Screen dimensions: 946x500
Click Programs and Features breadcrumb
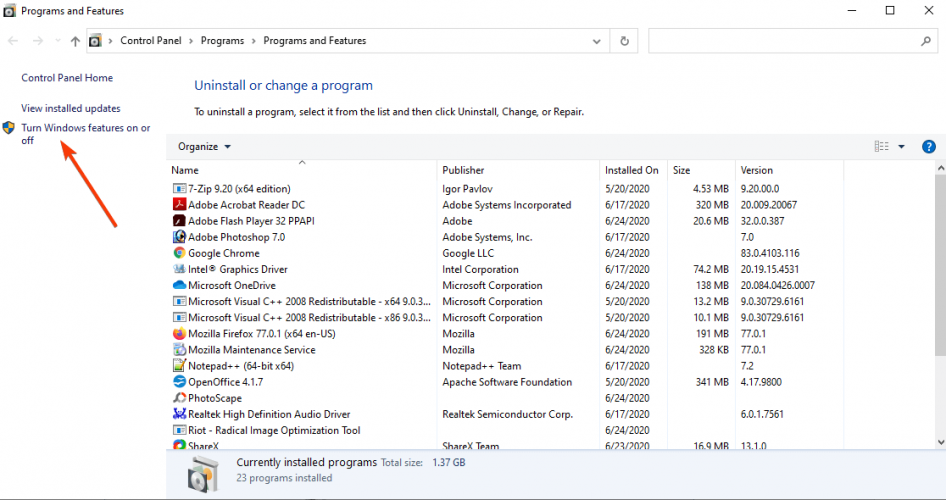314,41
